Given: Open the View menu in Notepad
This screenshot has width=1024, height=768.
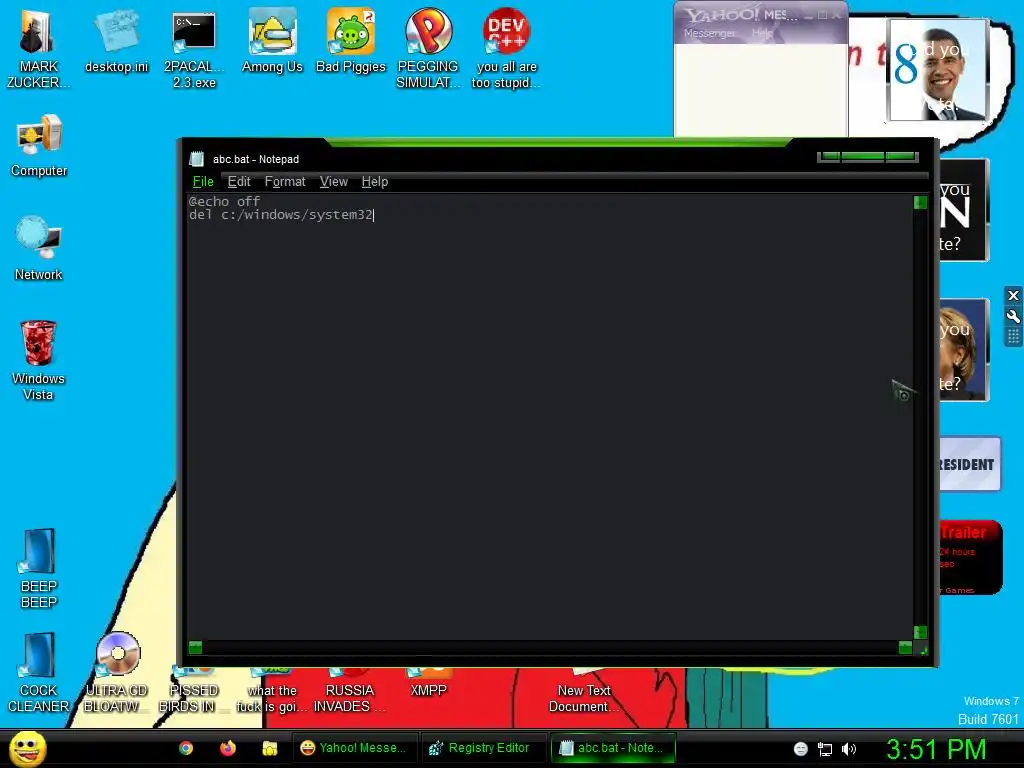Looking at the screenshot, I should 334,182.
